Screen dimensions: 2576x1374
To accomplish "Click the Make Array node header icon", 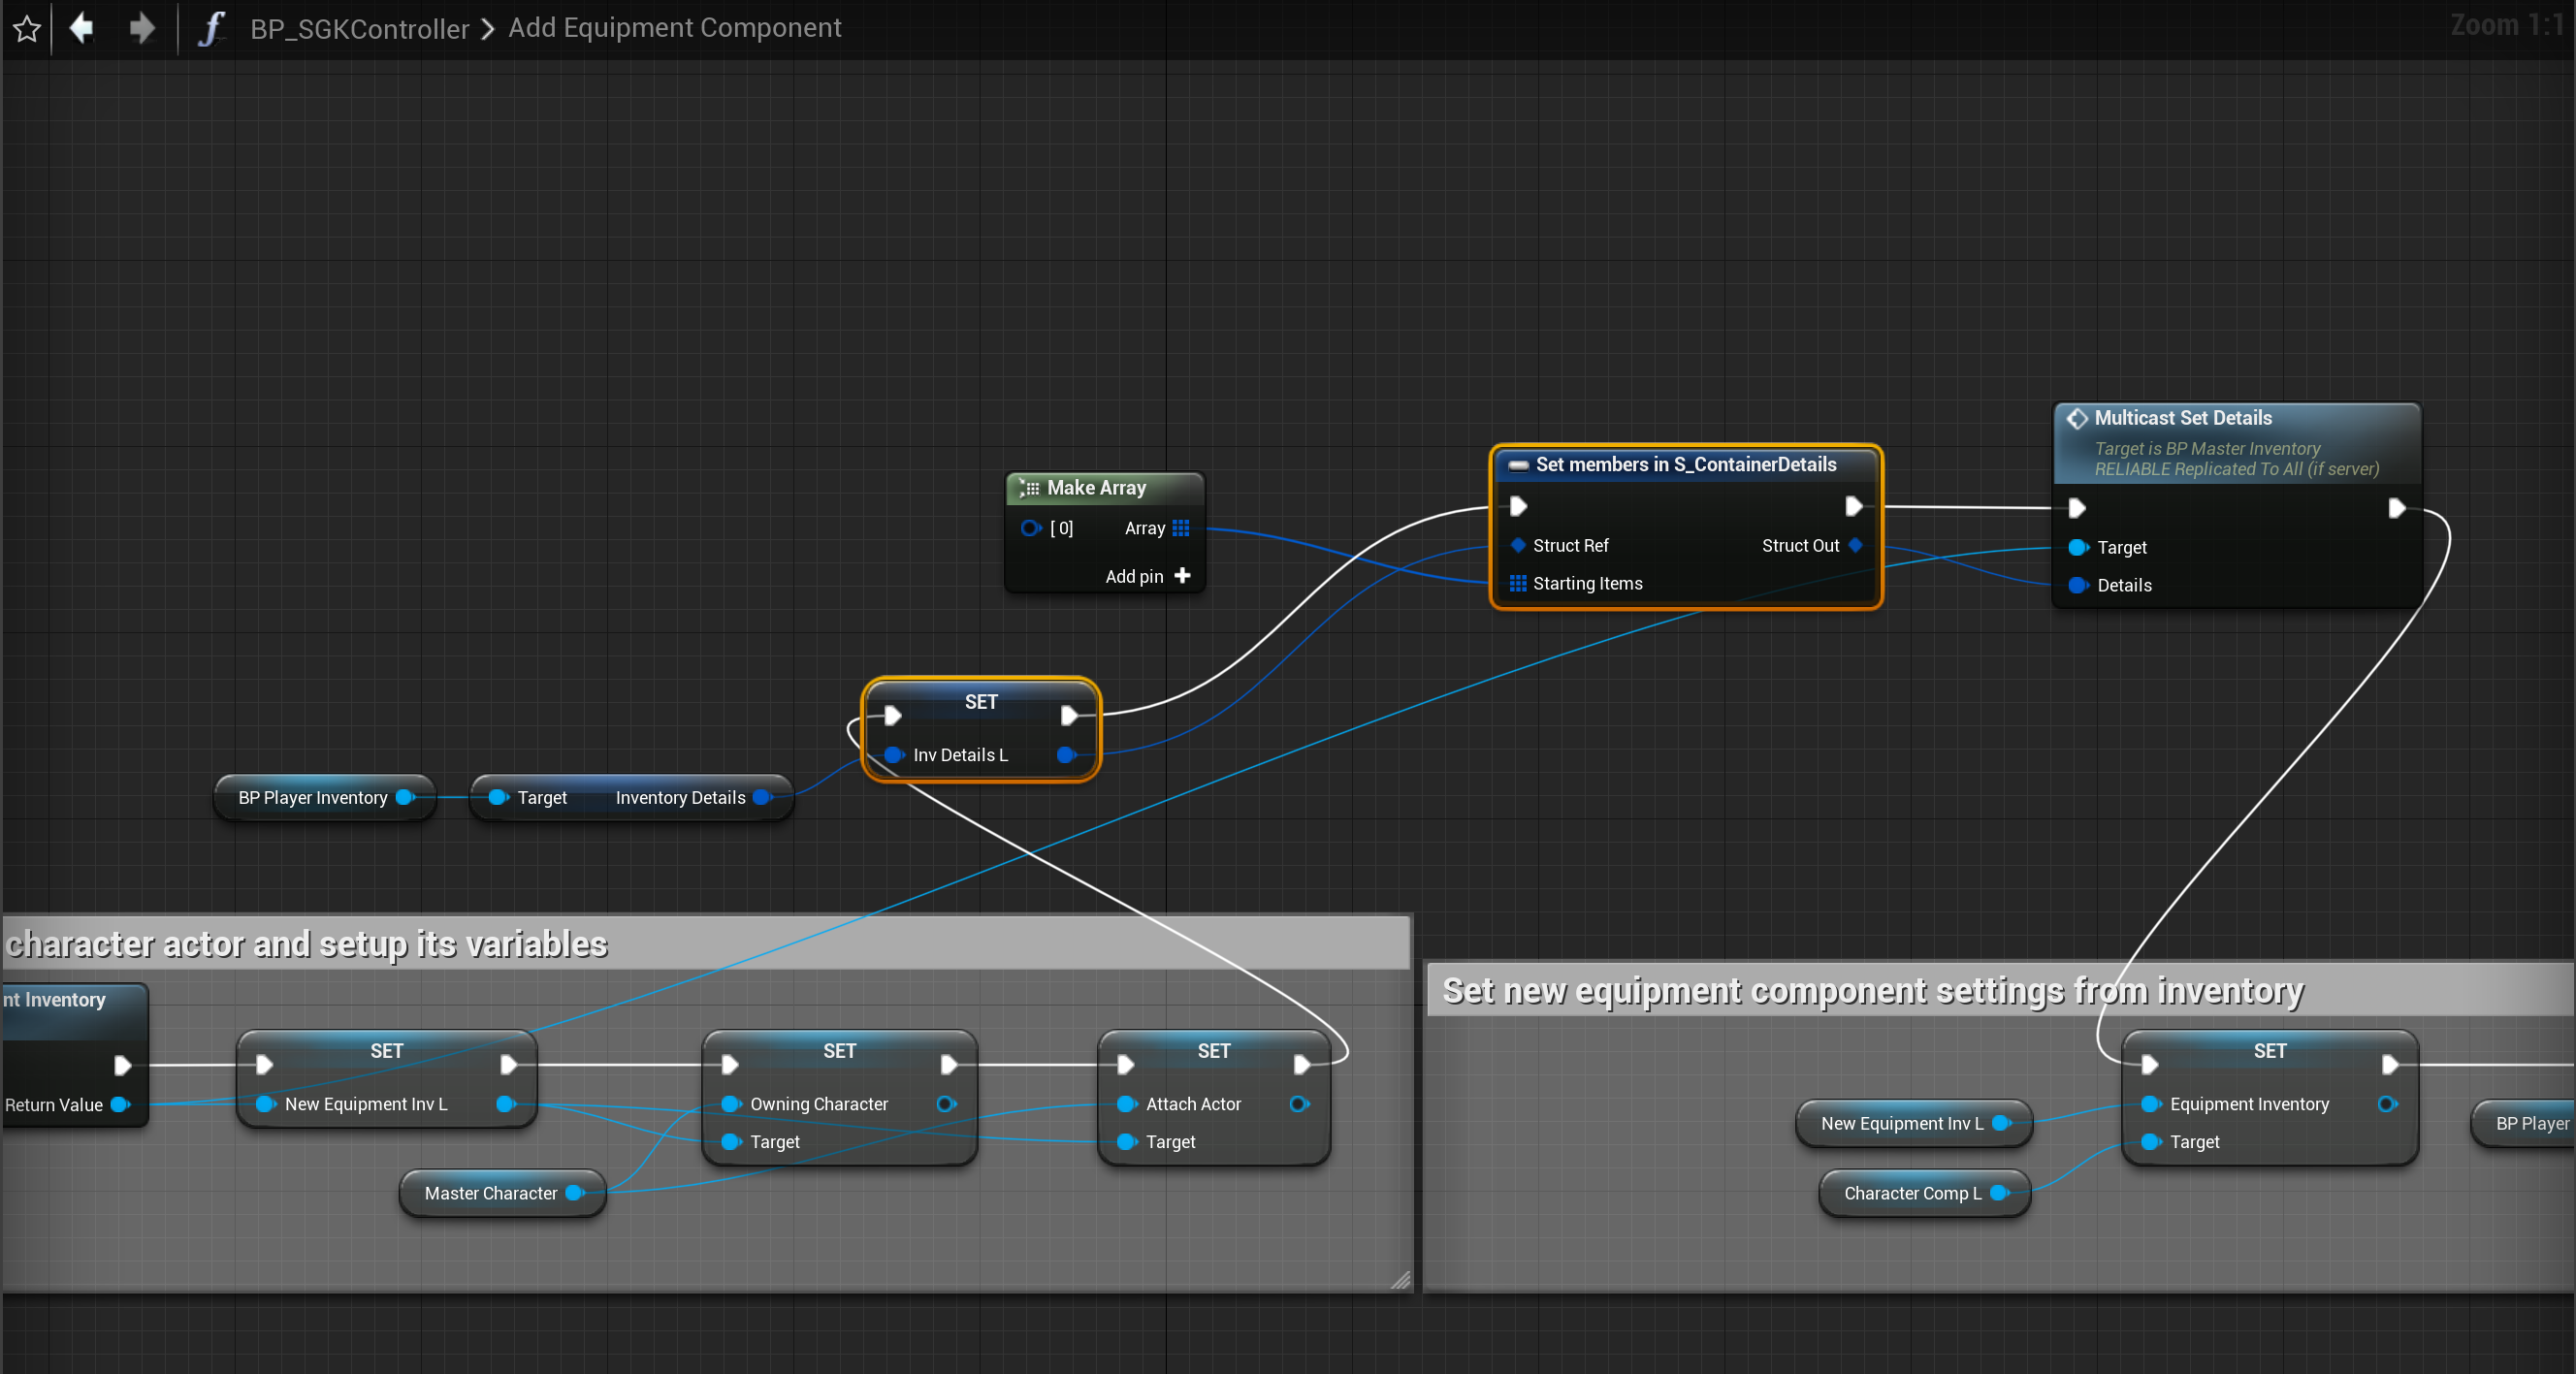I will coord(1029,488).
